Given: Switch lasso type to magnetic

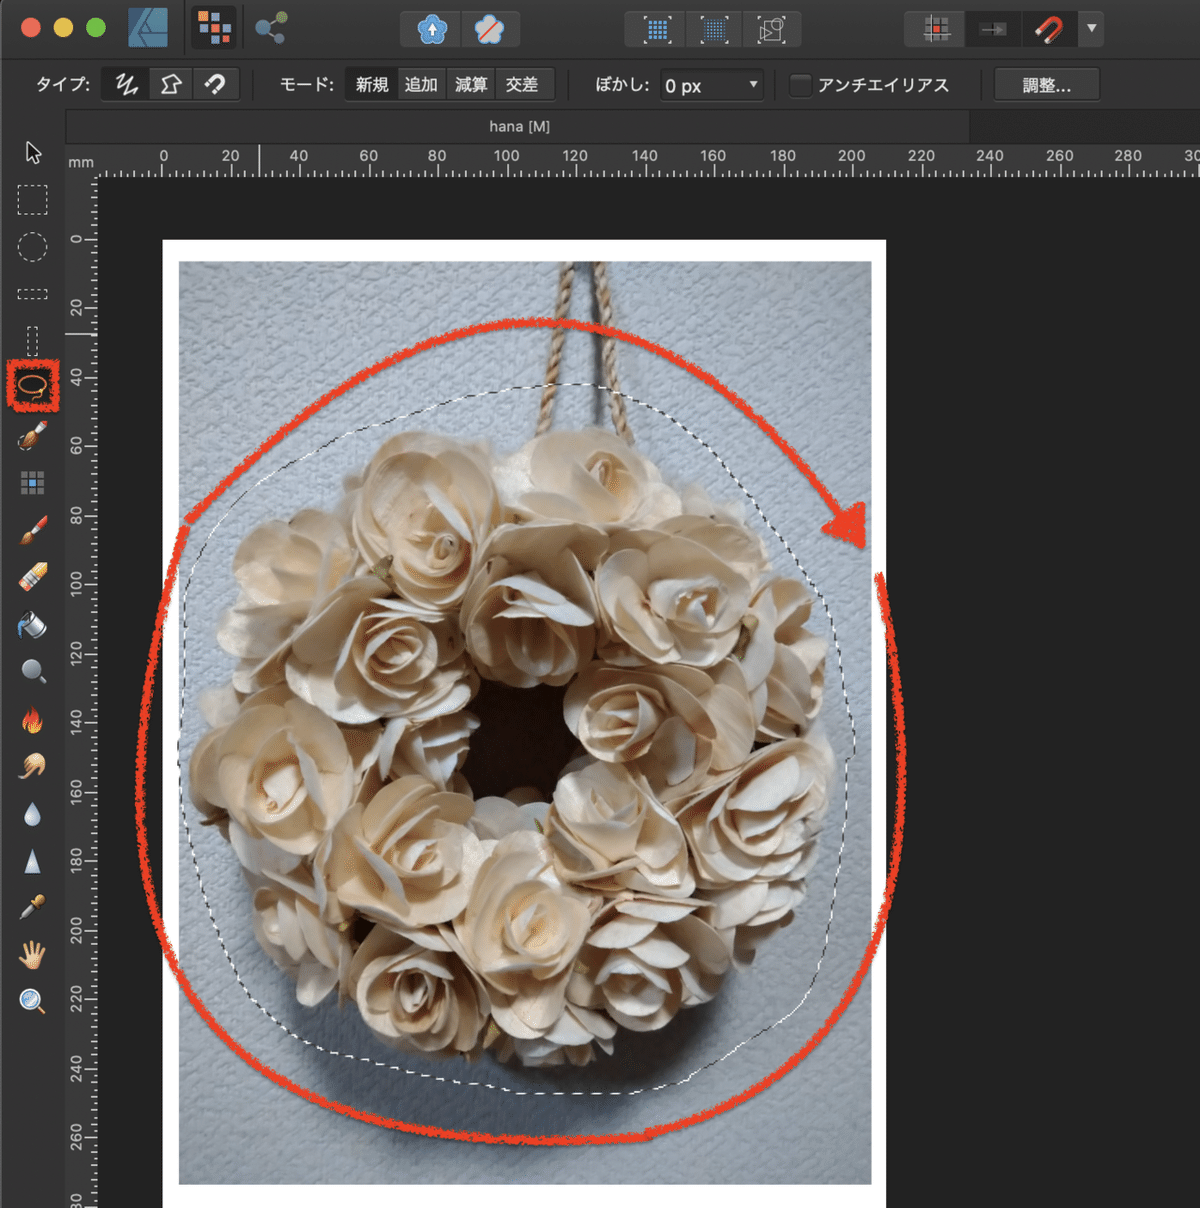Looking at the screenshot, I should click(x=215, y=85).
